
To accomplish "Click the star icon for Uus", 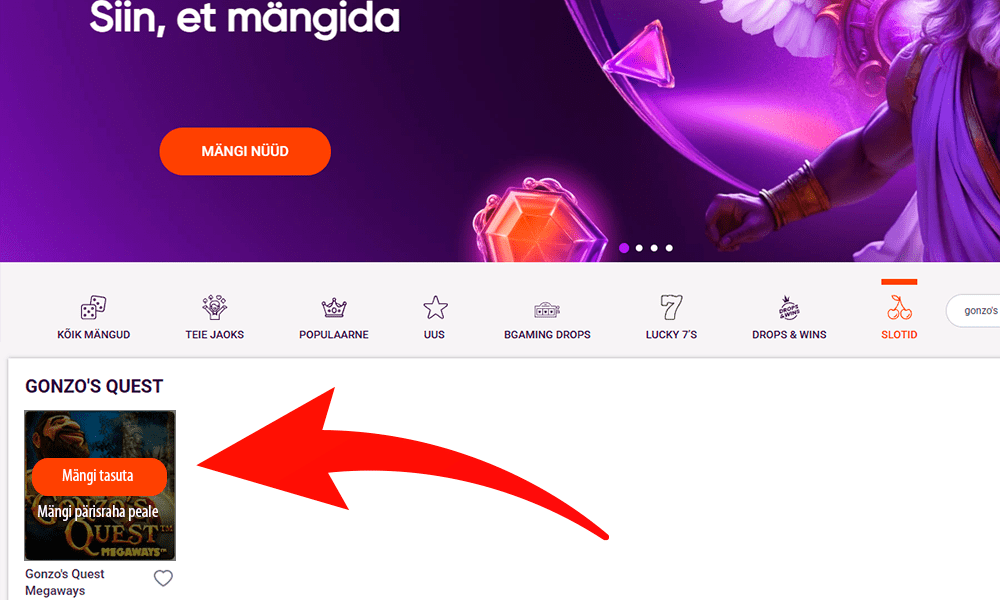I will 435,307.
